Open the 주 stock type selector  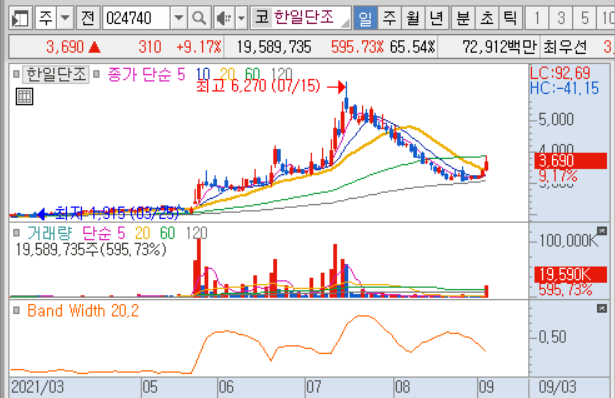point(46,18)
